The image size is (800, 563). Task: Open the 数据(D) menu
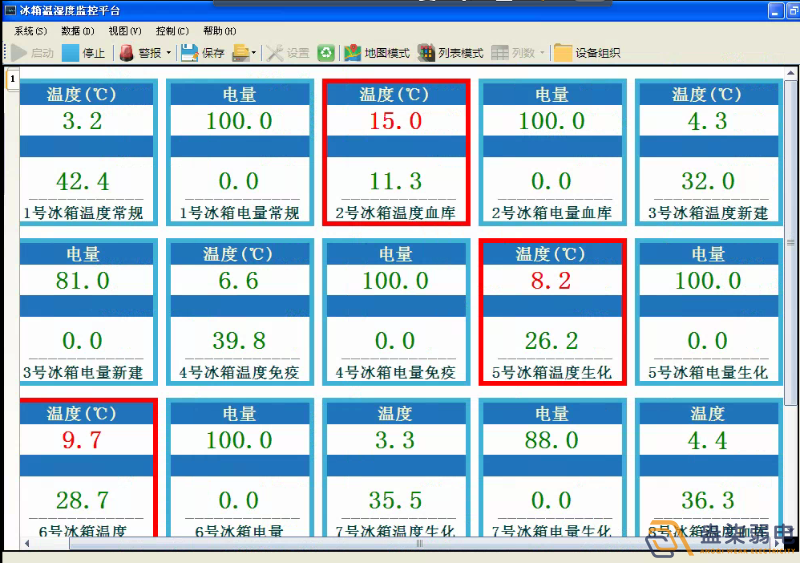pyautogui.click(x=77, y=31)
